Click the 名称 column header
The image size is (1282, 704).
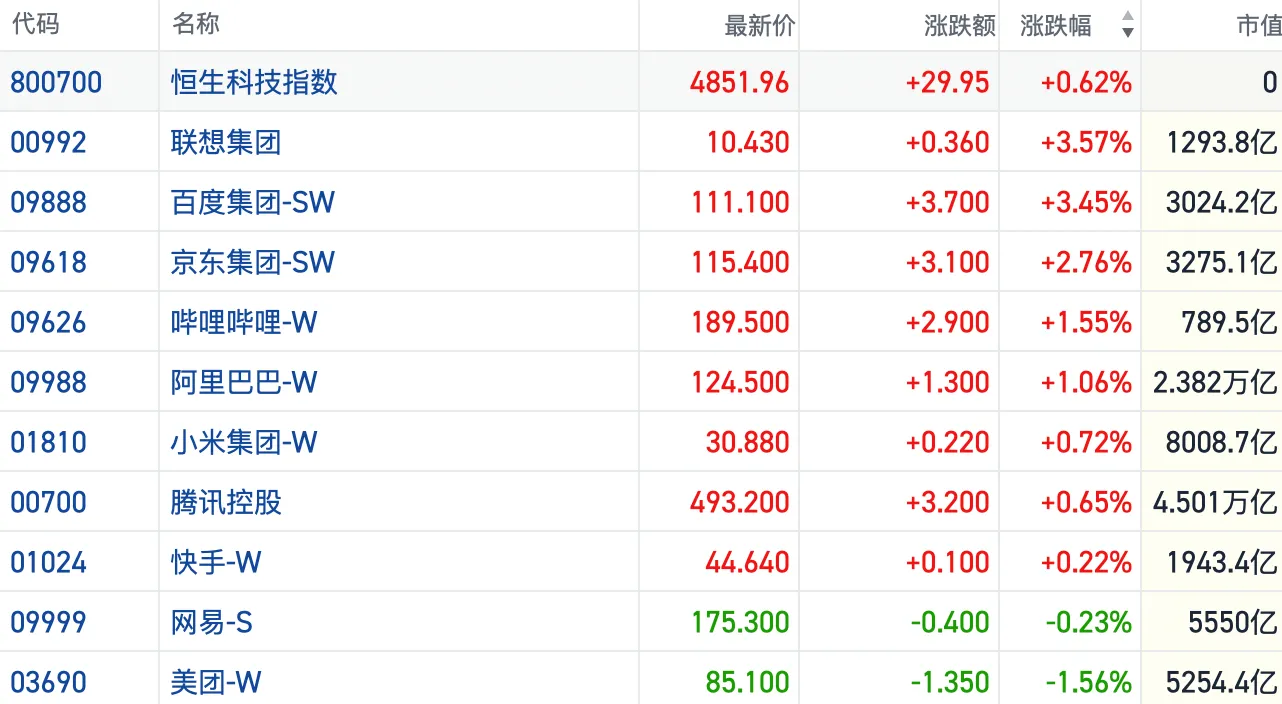tap(196, 24)
